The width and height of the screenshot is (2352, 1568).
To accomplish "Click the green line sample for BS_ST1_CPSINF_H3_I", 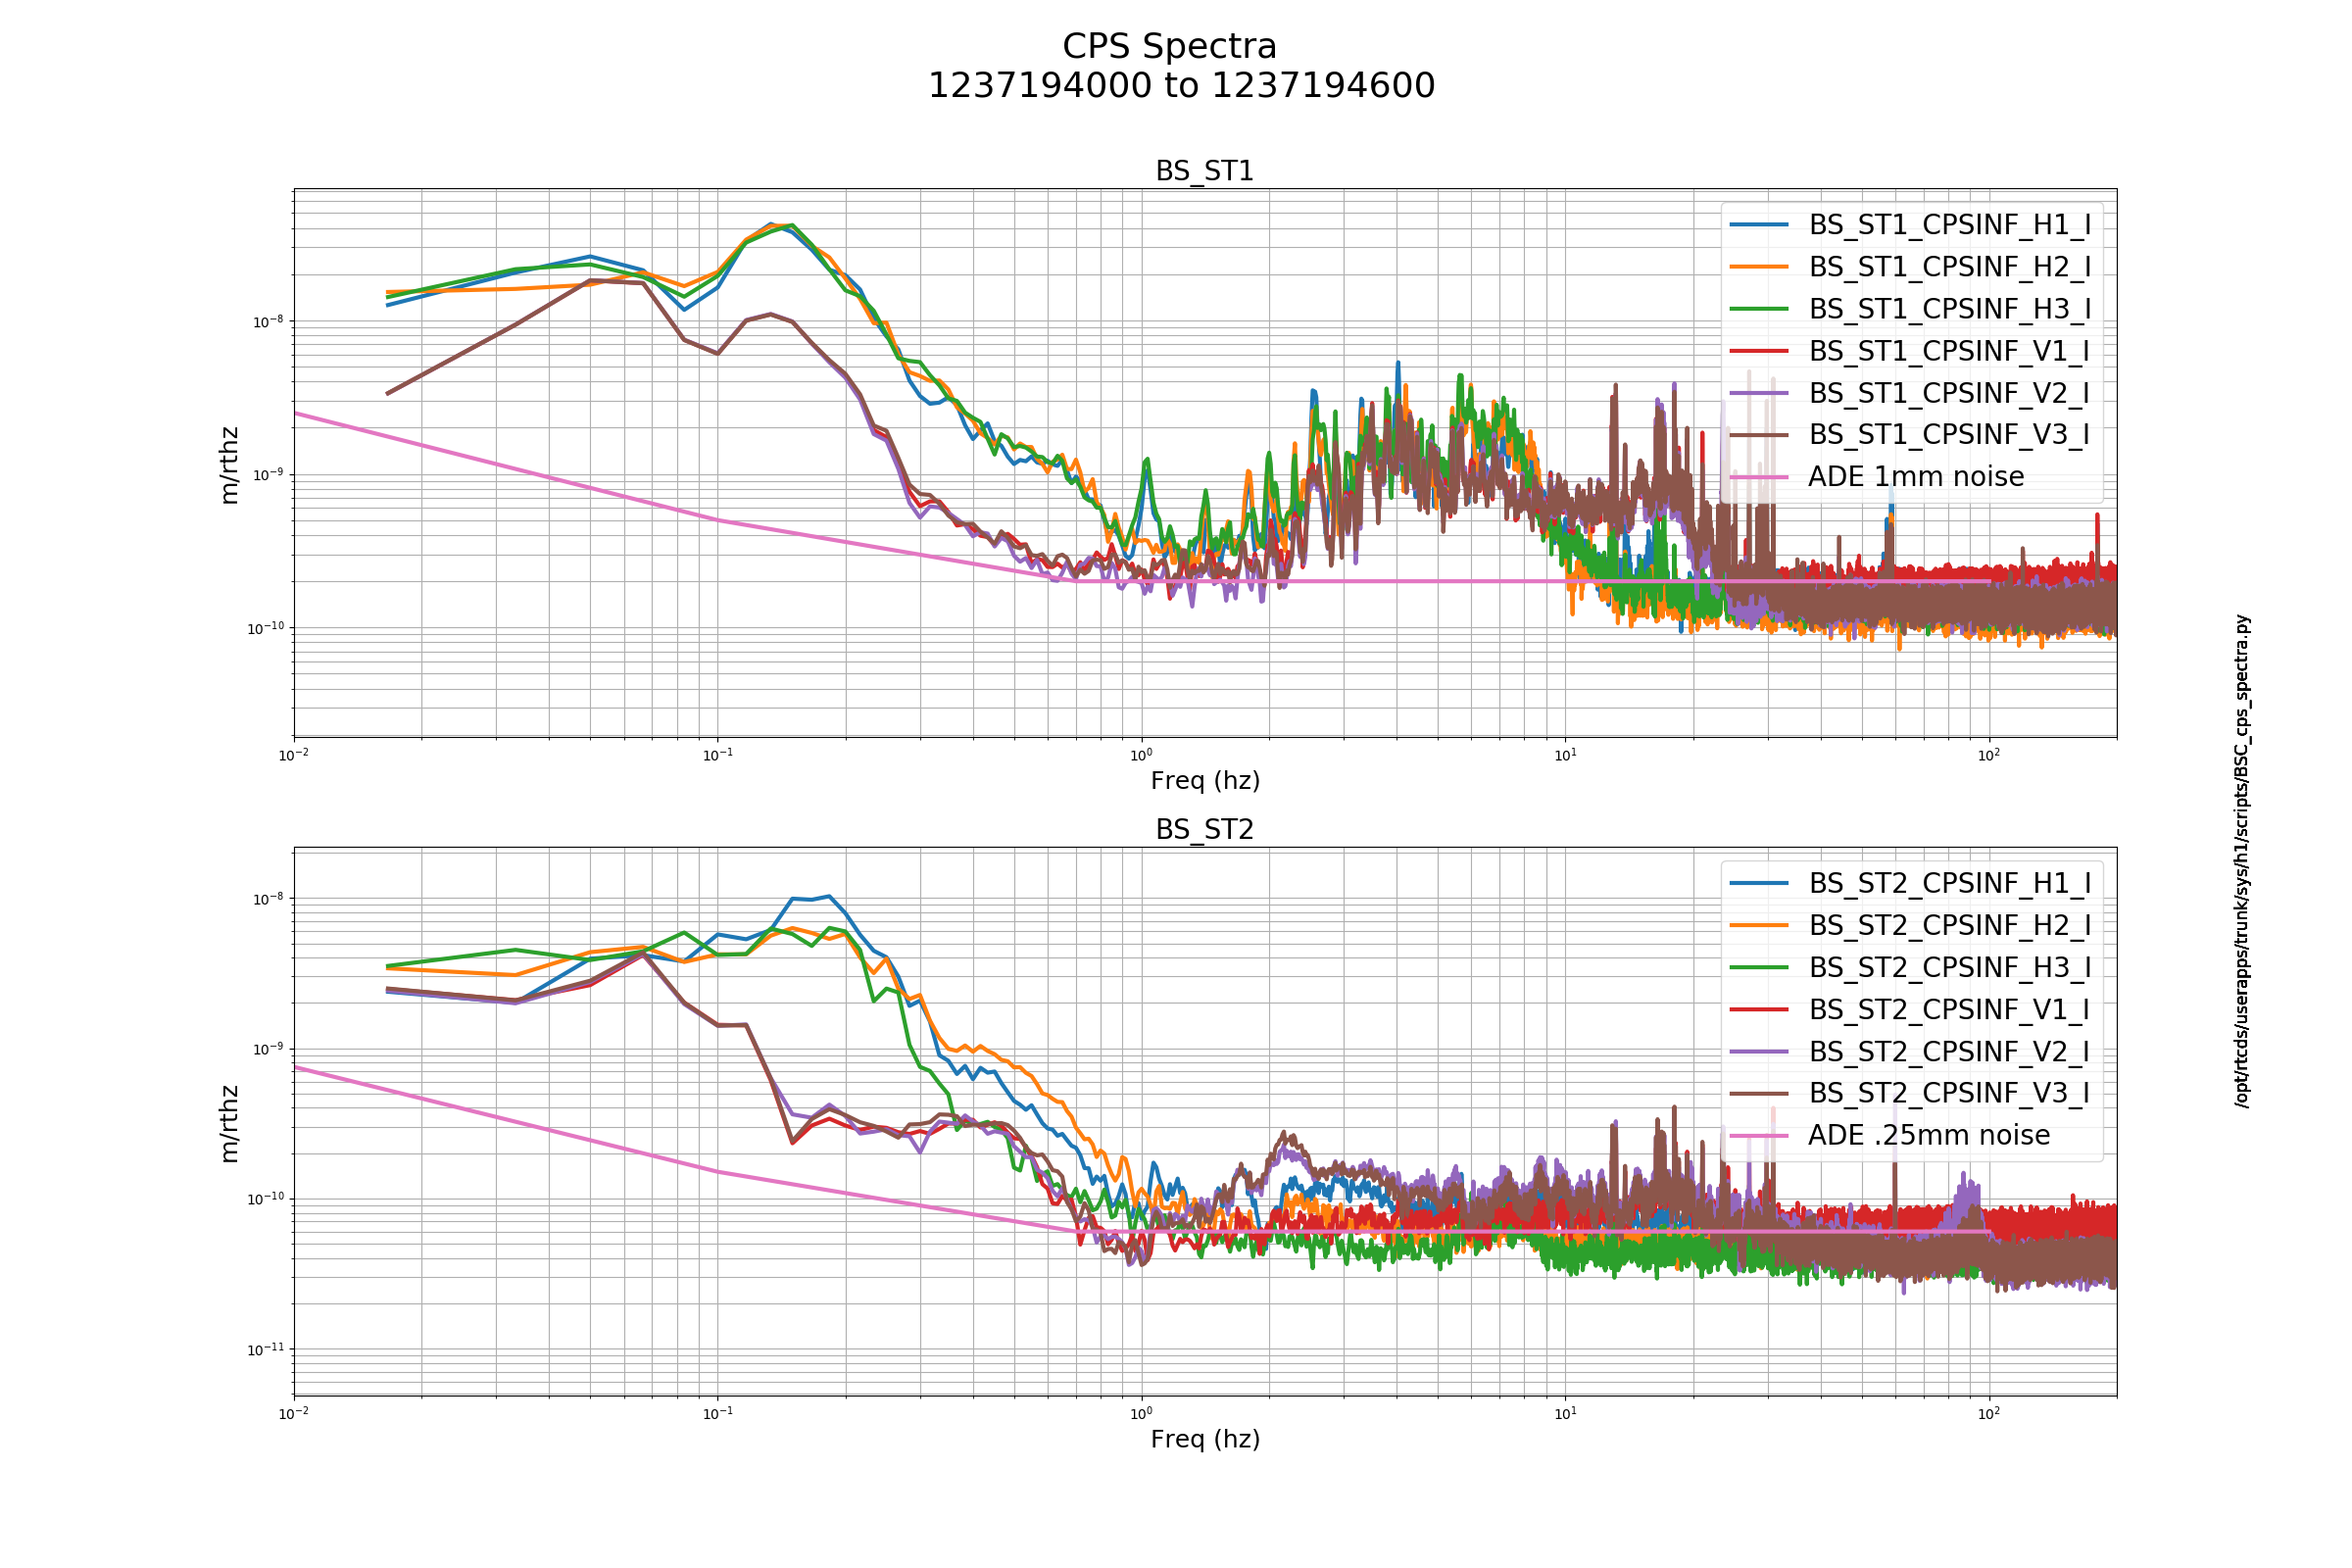I will pos(1759,309).
